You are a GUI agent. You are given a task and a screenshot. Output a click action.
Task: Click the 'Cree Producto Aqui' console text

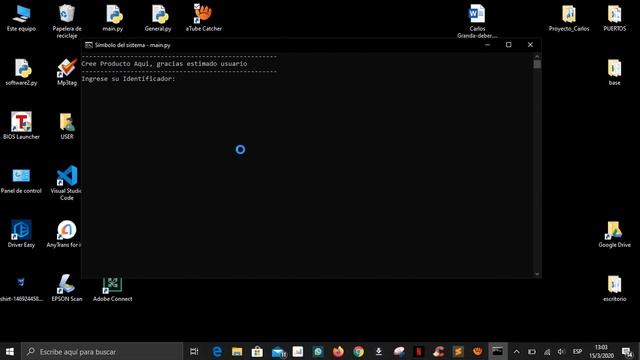pyautogui.click(x=164, y=64)
